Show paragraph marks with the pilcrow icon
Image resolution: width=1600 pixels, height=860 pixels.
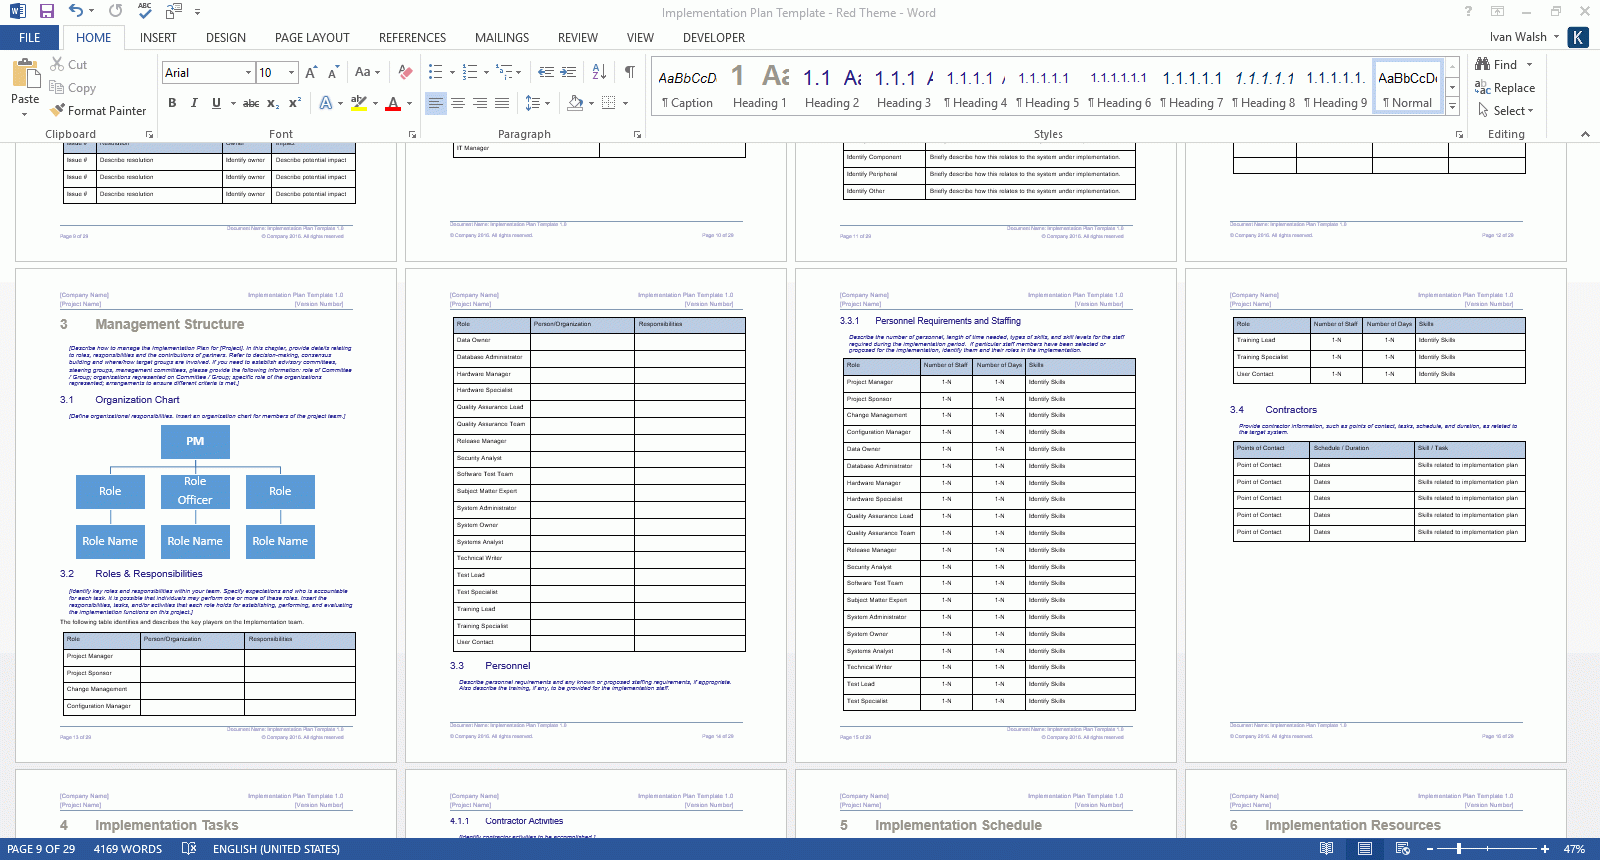point(629,72)
